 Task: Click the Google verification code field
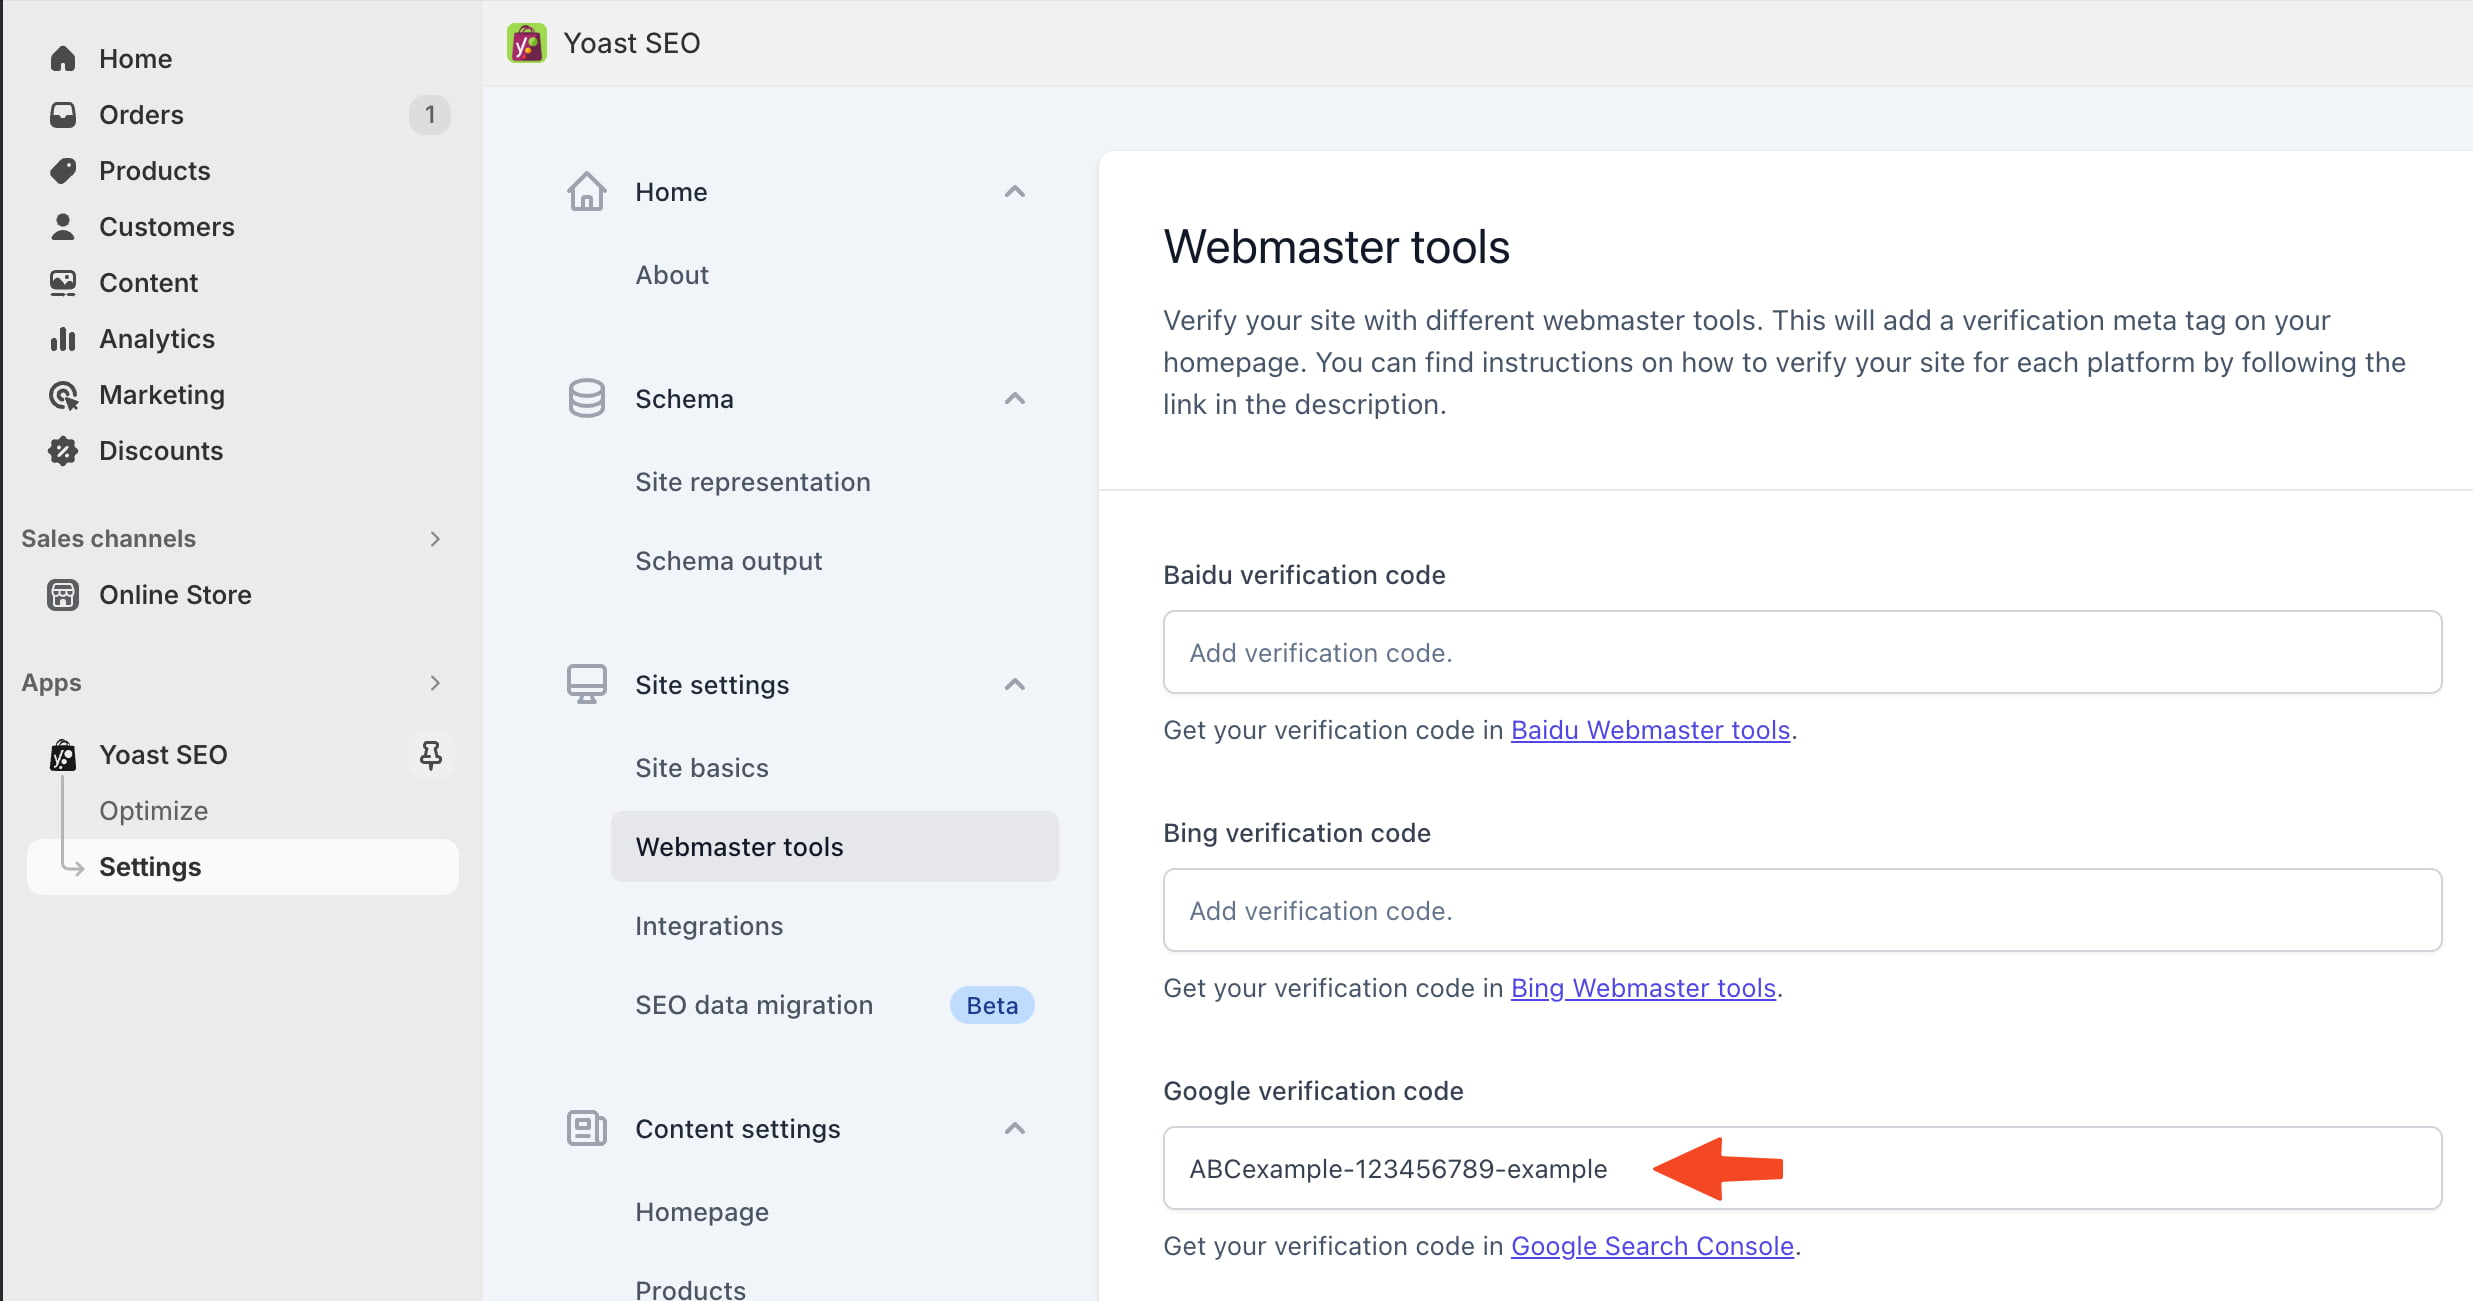(1802, 1168)
